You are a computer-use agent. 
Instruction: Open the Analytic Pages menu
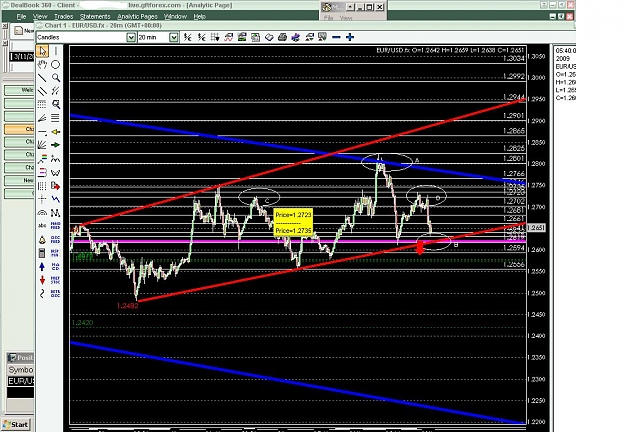click(x=138, y=16)
